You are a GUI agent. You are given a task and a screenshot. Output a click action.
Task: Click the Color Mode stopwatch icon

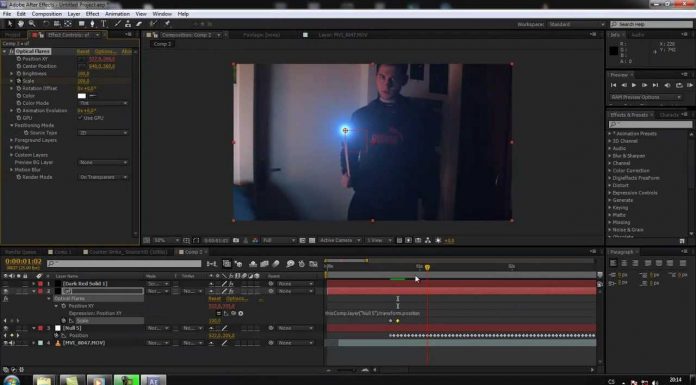click(19, 103)
